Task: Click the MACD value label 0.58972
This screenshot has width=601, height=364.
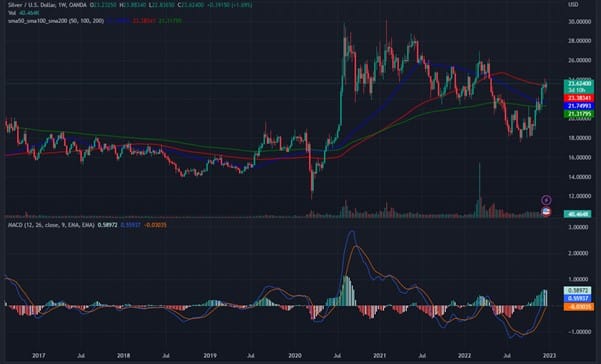Action: click(577, 291)
